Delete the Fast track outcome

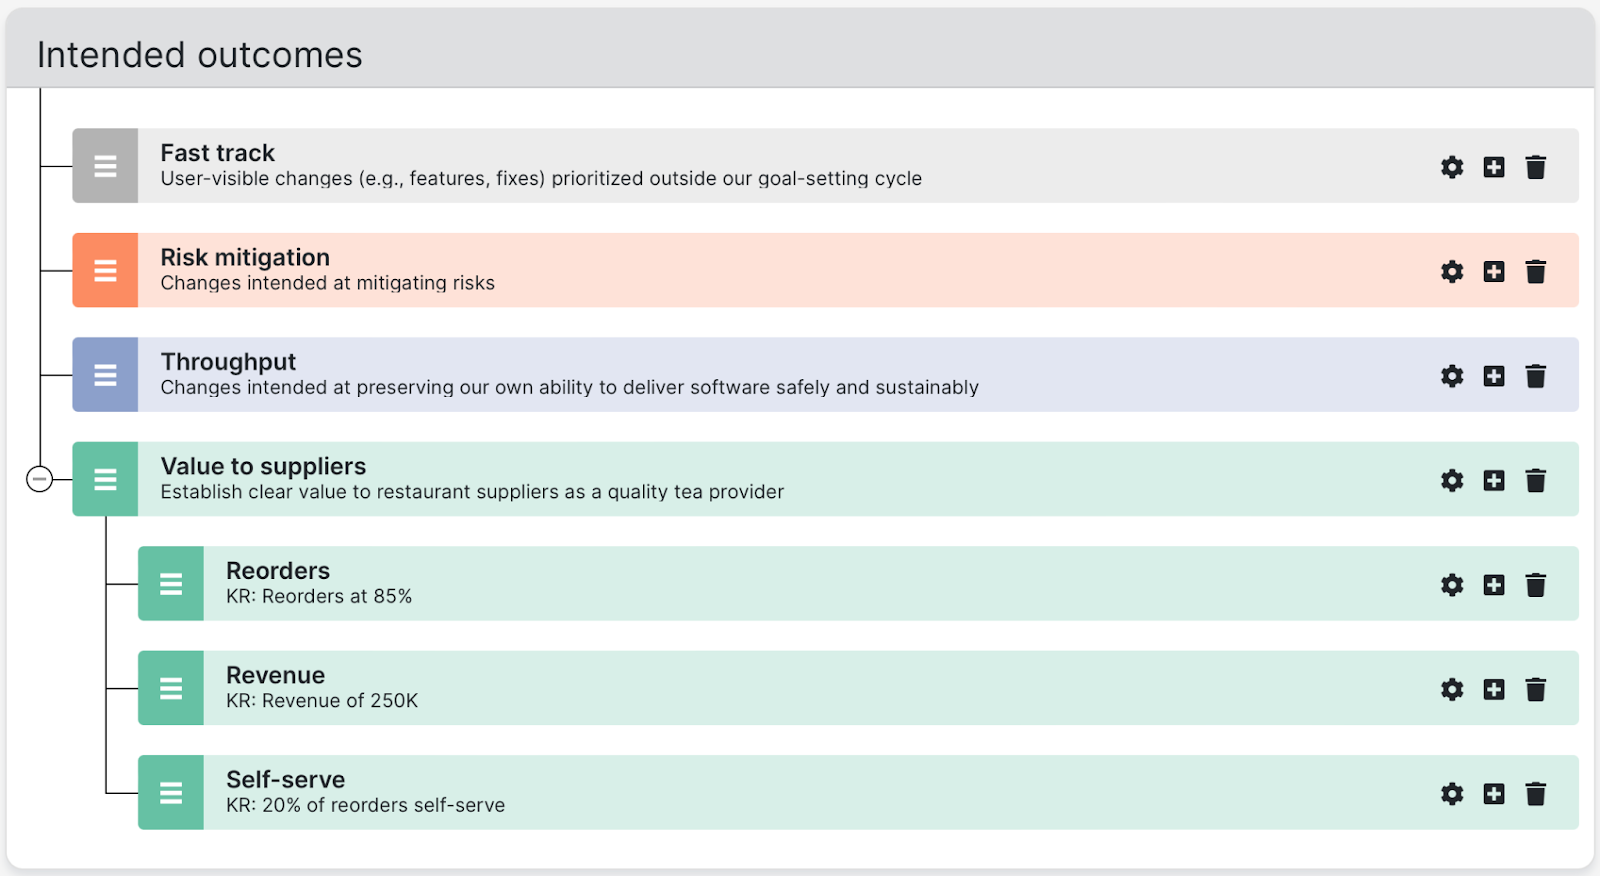(x=1536, y=167)
